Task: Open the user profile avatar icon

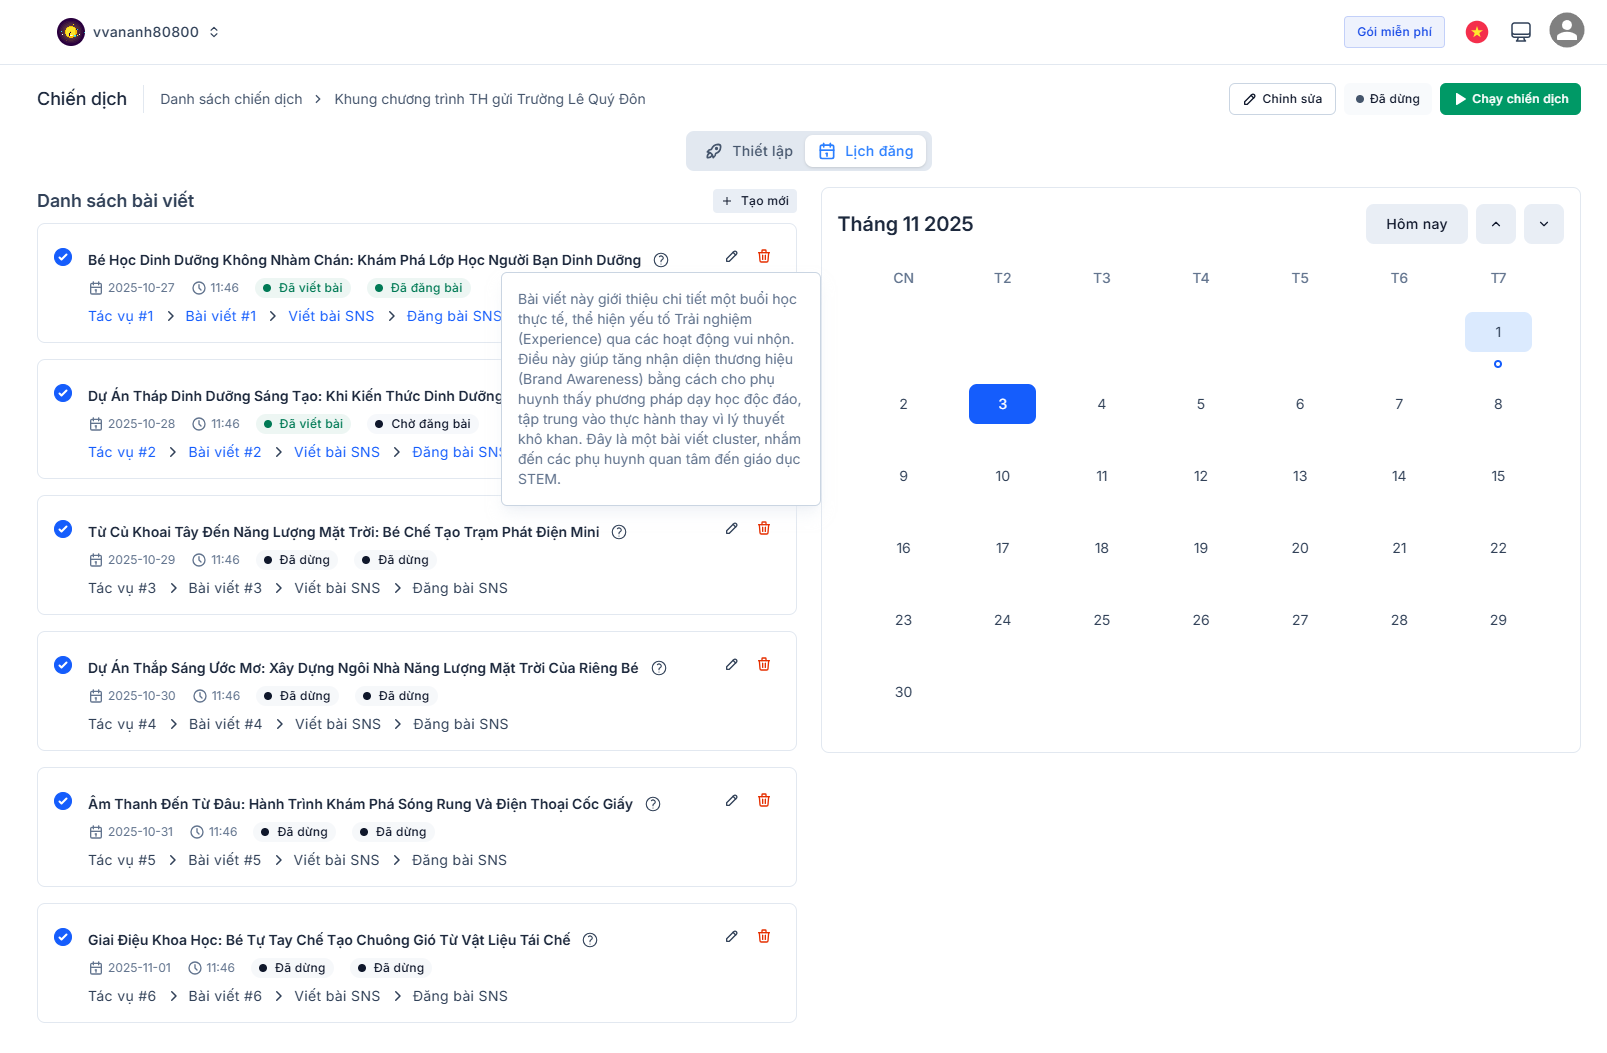Action: tap(1566, 31)
